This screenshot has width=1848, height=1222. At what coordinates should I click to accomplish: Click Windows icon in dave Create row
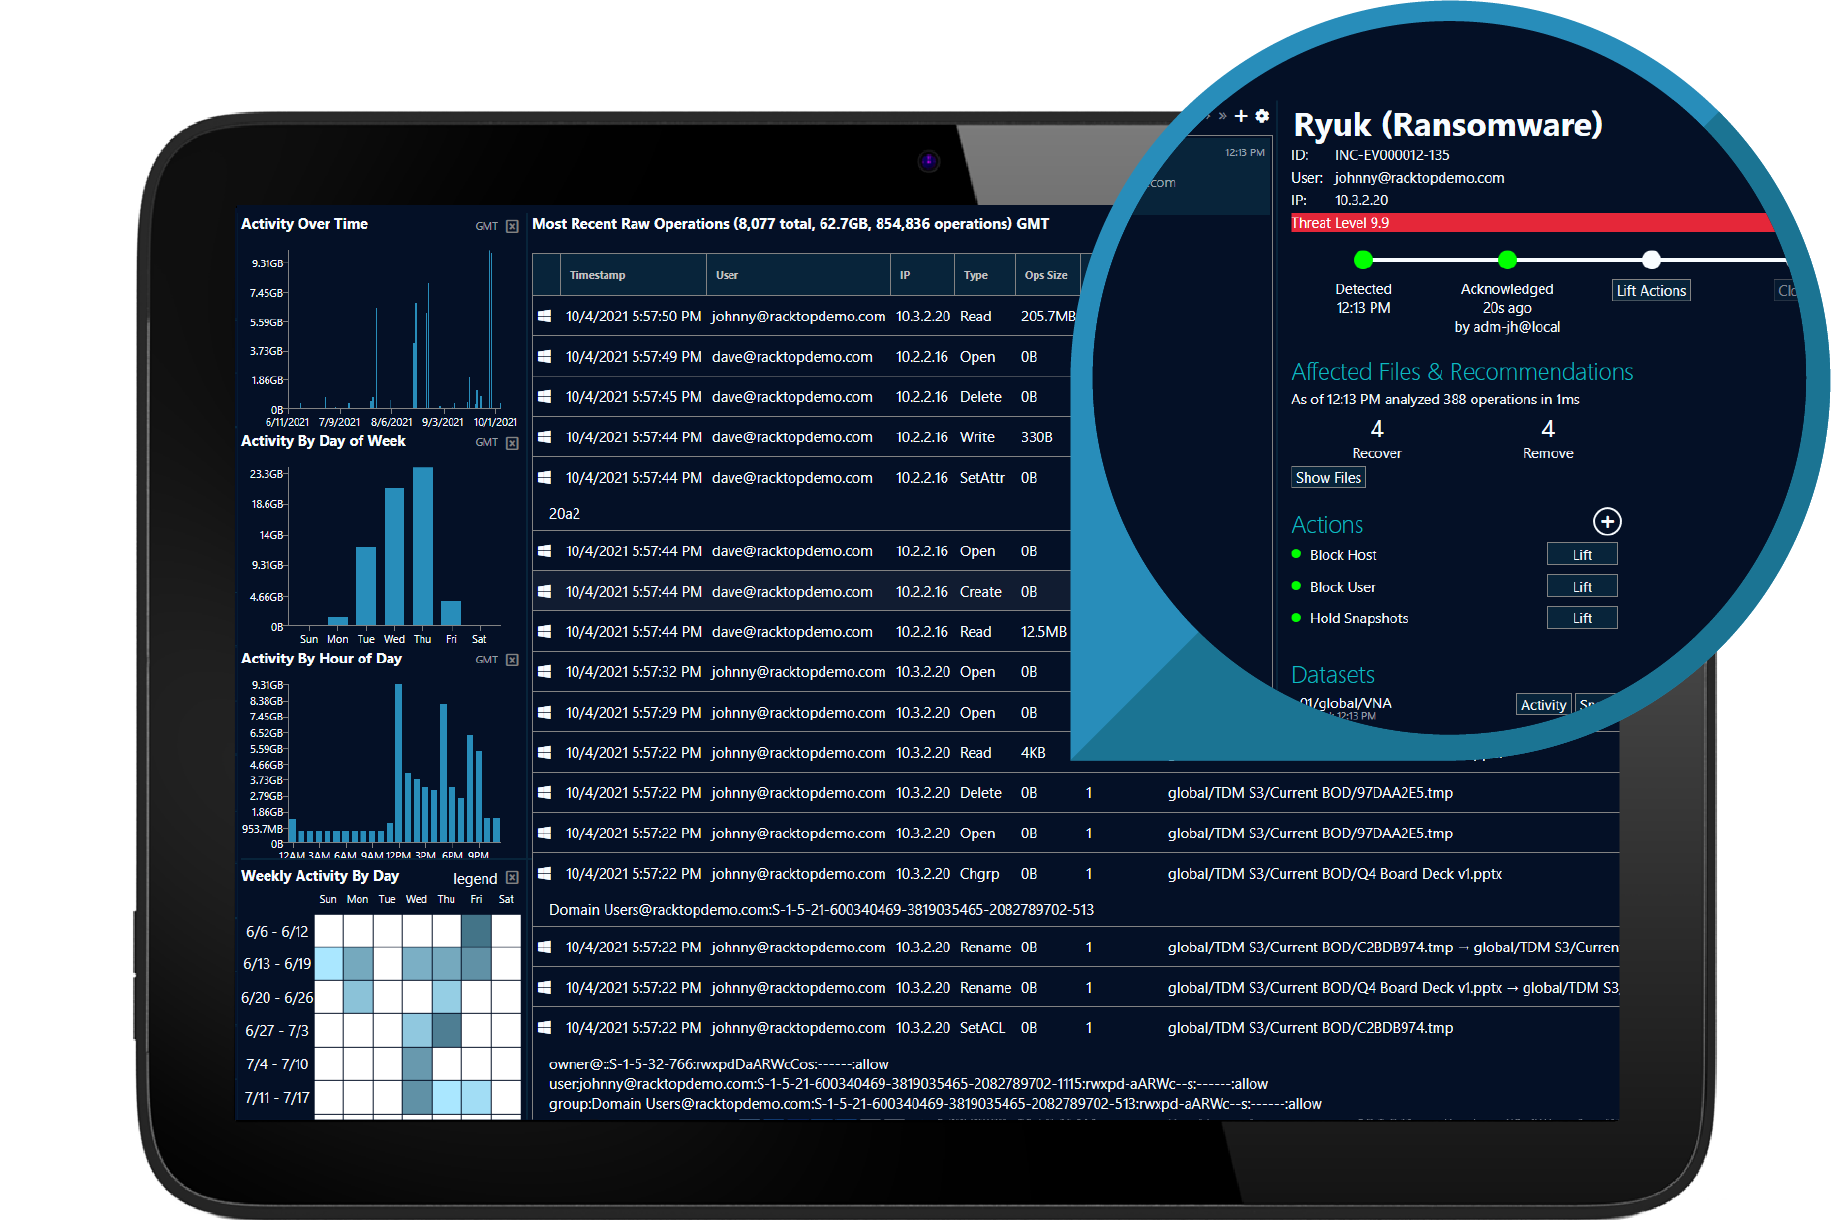(x=545, y=592)
